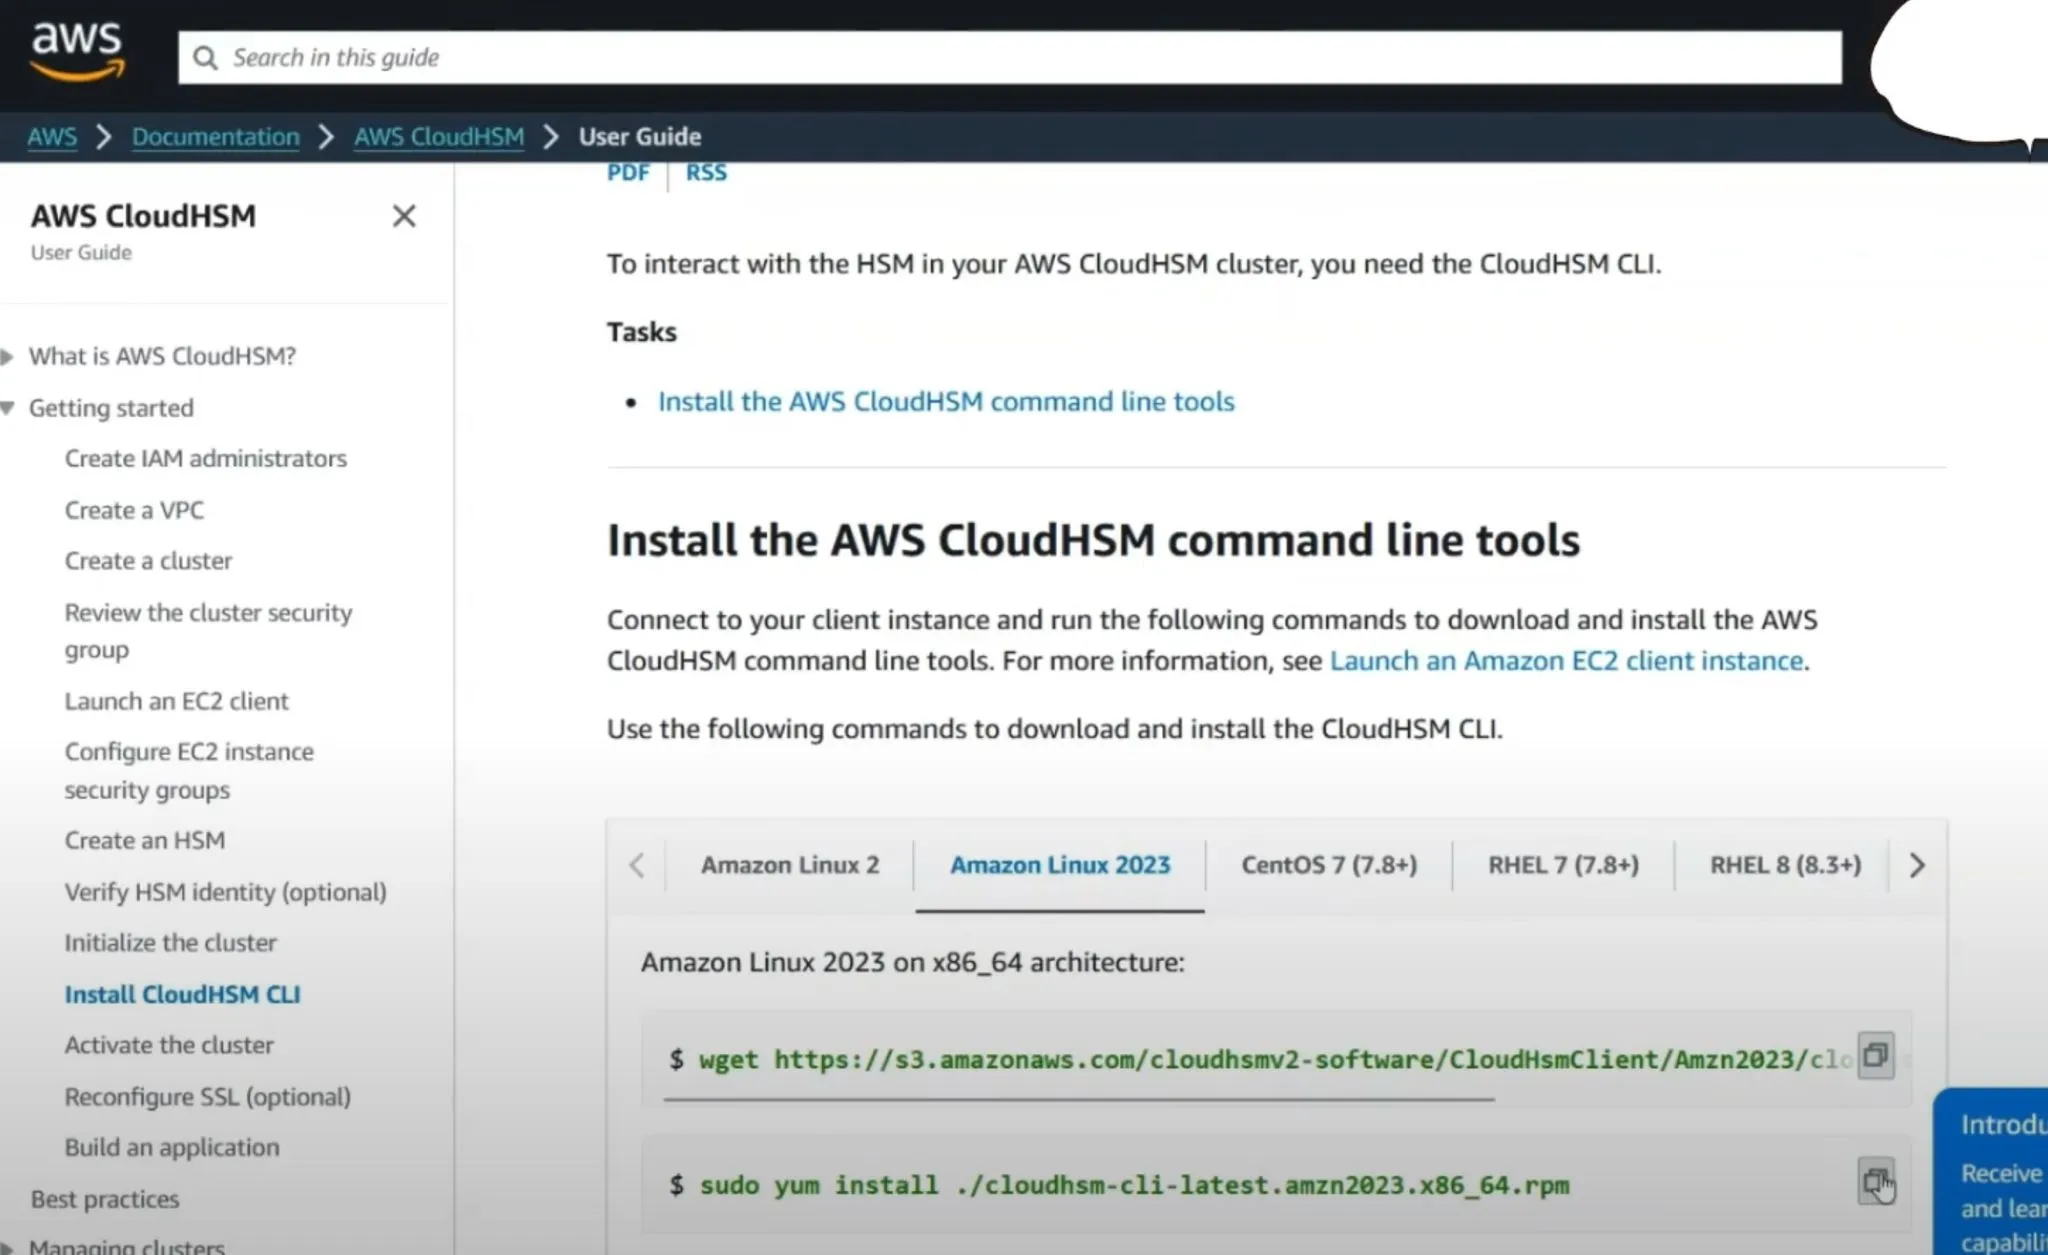Viewport: 2048px width, 1255px height.
Task: Collapse the Getting started section
Action: point(9,407)
